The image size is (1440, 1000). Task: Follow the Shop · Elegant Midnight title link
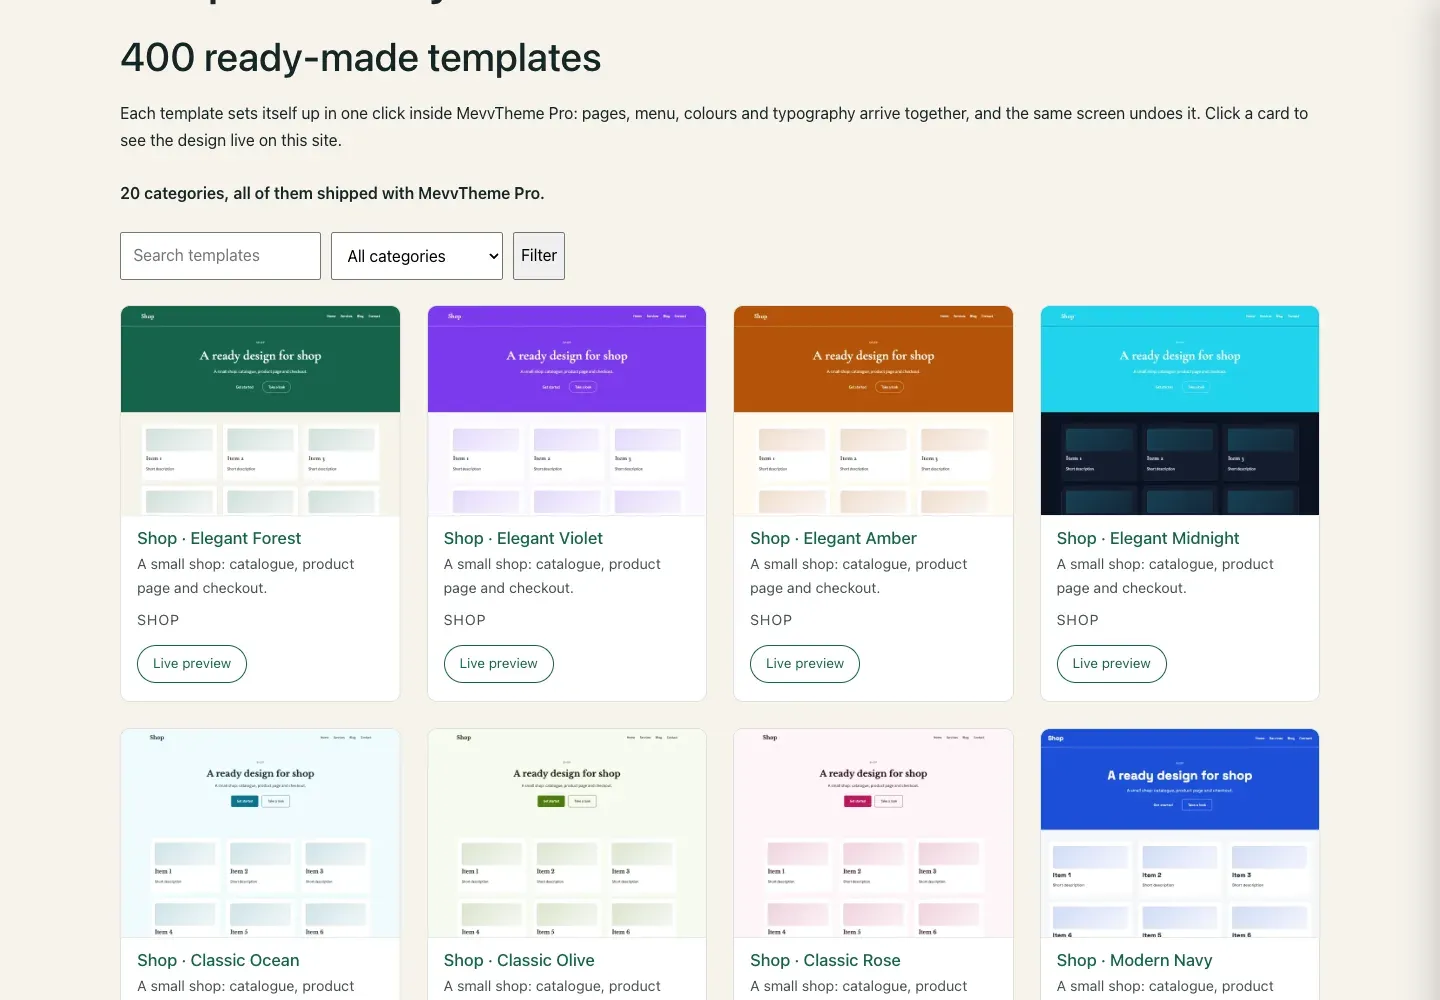(x=1148, y=538)
